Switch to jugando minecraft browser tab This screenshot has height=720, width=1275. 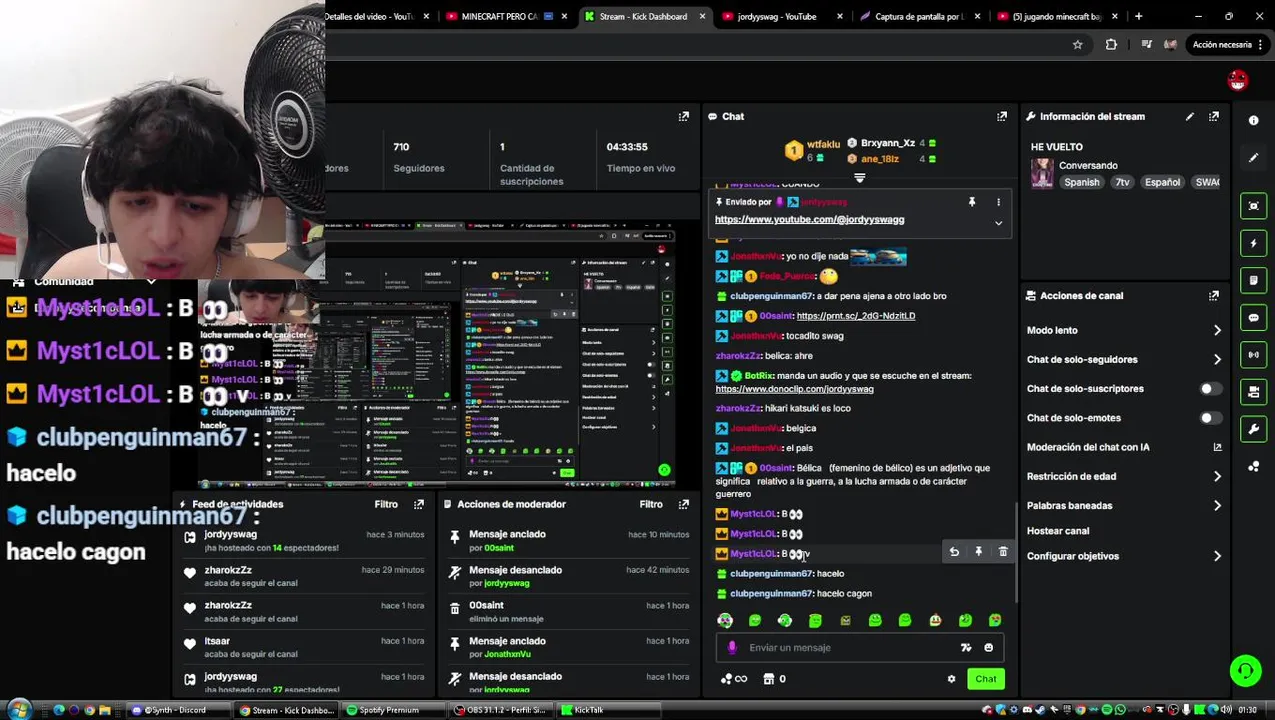(x=1056, y=16)
